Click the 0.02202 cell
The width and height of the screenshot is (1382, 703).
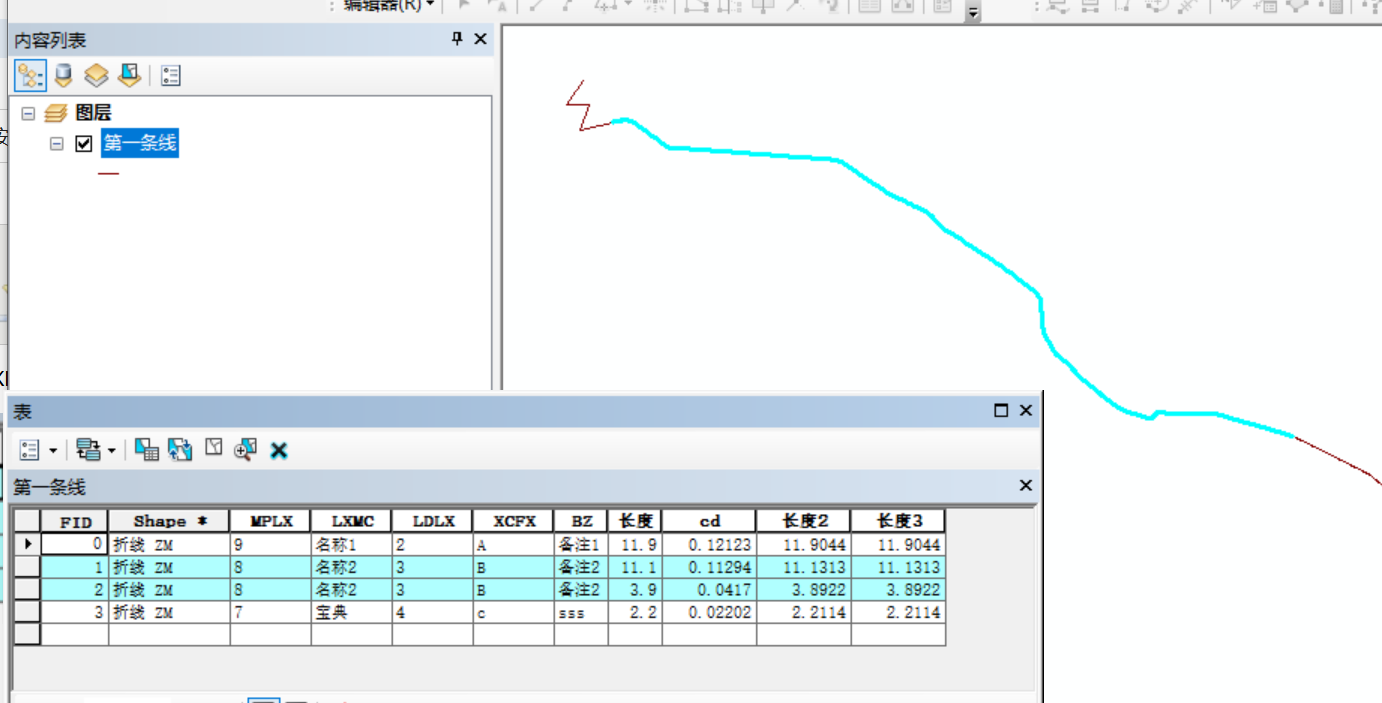pos(709,611)
